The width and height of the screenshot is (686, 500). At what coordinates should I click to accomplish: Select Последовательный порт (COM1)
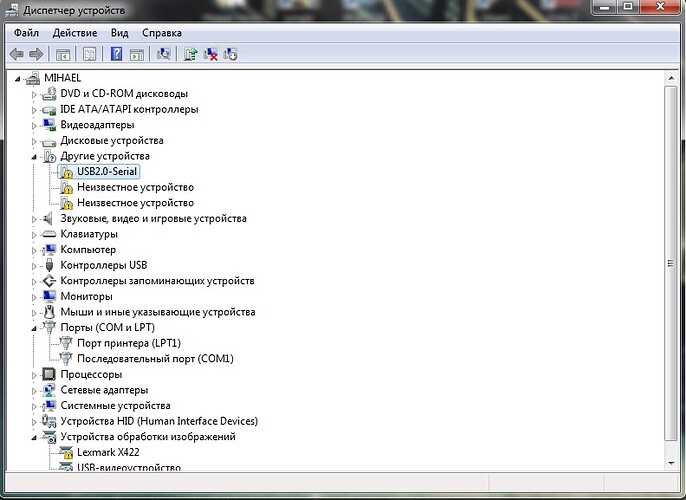(x=155, y=359)
